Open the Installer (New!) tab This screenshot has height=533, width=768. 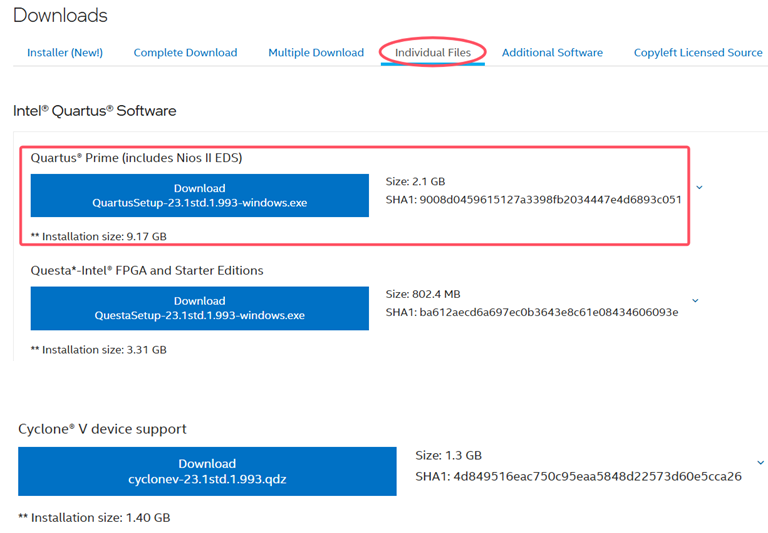coord(65,52)
